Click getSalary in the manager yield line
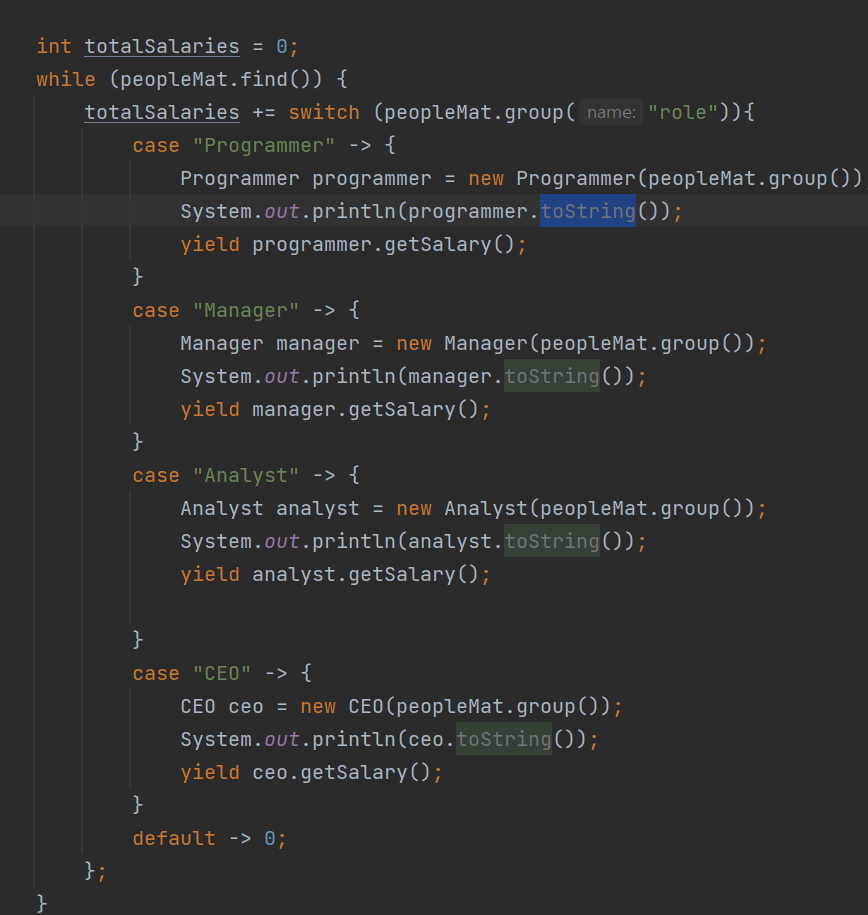This screenshot has height=915, width=868. tap(402, 409)
